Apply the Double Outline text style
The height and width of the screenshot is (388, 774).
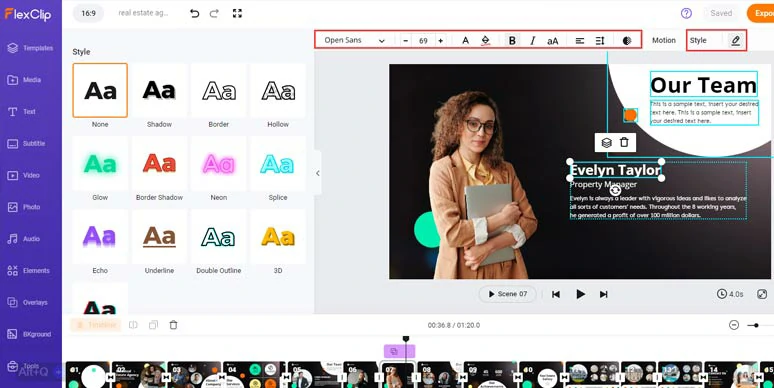[x=219, y=236]
